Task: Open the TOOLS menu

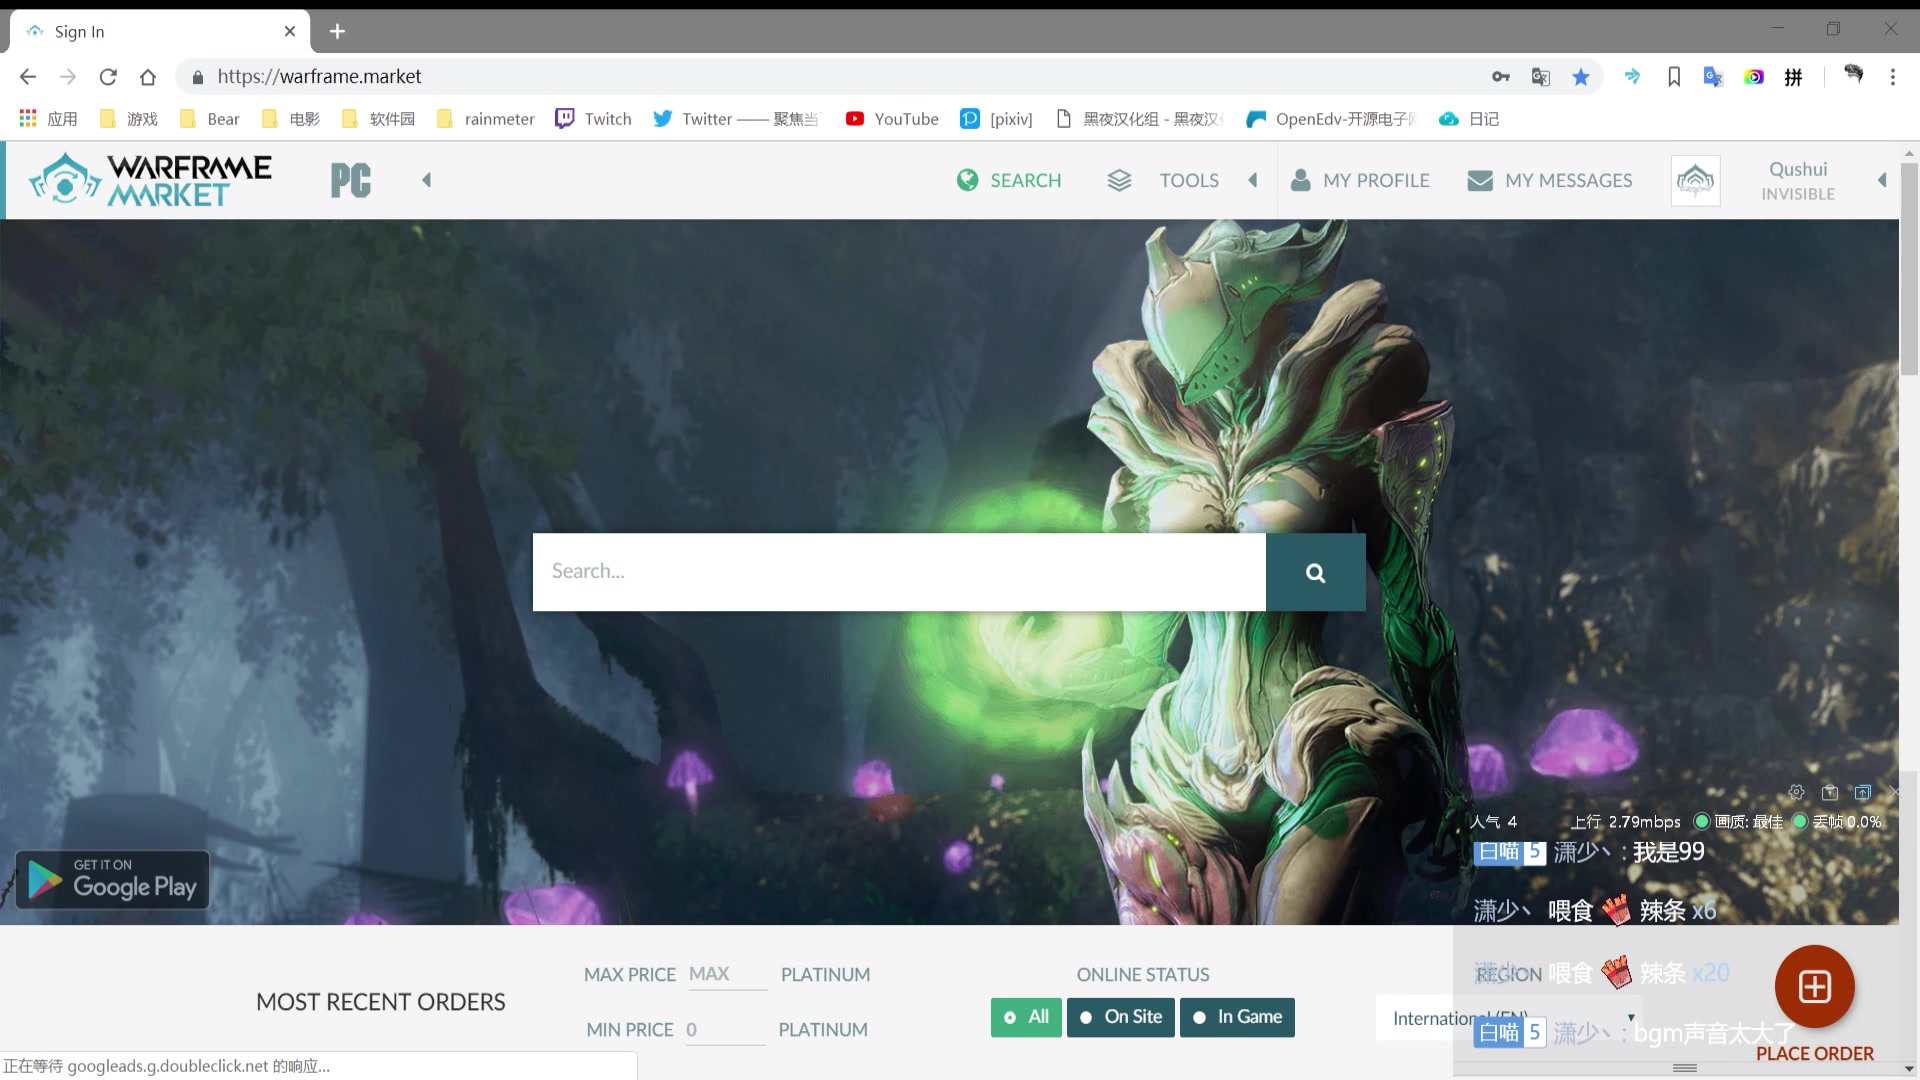Action: (1189, 180)
